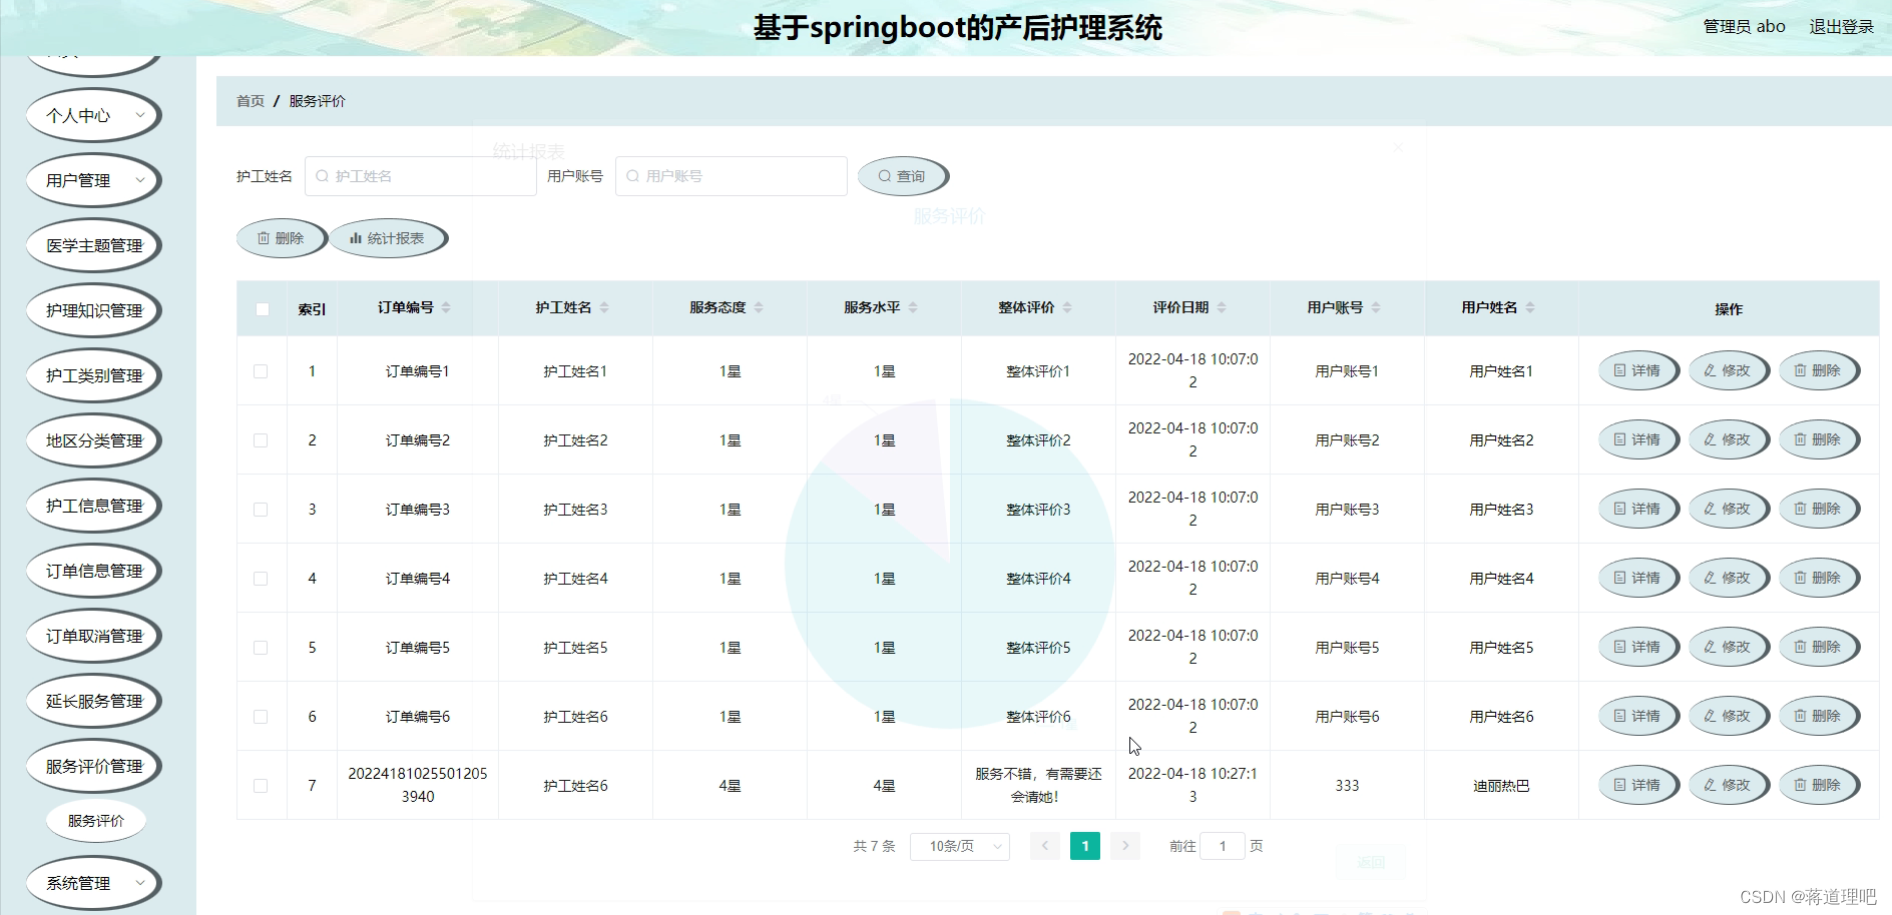Click the 删除 batch delete button above table
Image resolution: width=1892 pixels, height=915 pixels.
tap(281, 238)
